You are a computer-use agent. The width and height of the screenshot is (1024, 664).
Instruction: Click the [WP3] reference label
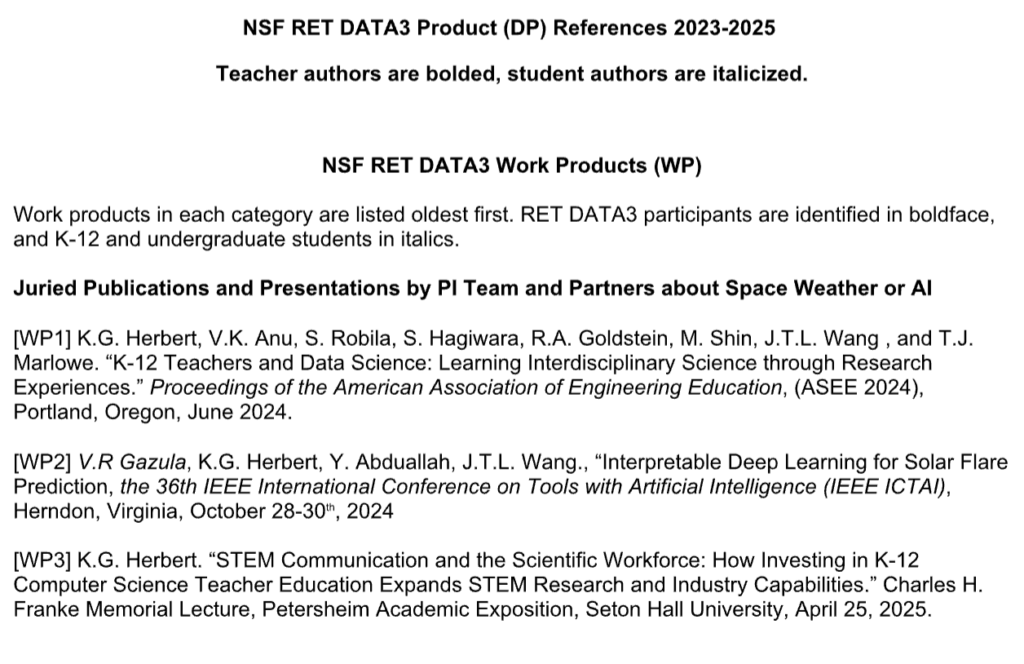coord(39,566)
